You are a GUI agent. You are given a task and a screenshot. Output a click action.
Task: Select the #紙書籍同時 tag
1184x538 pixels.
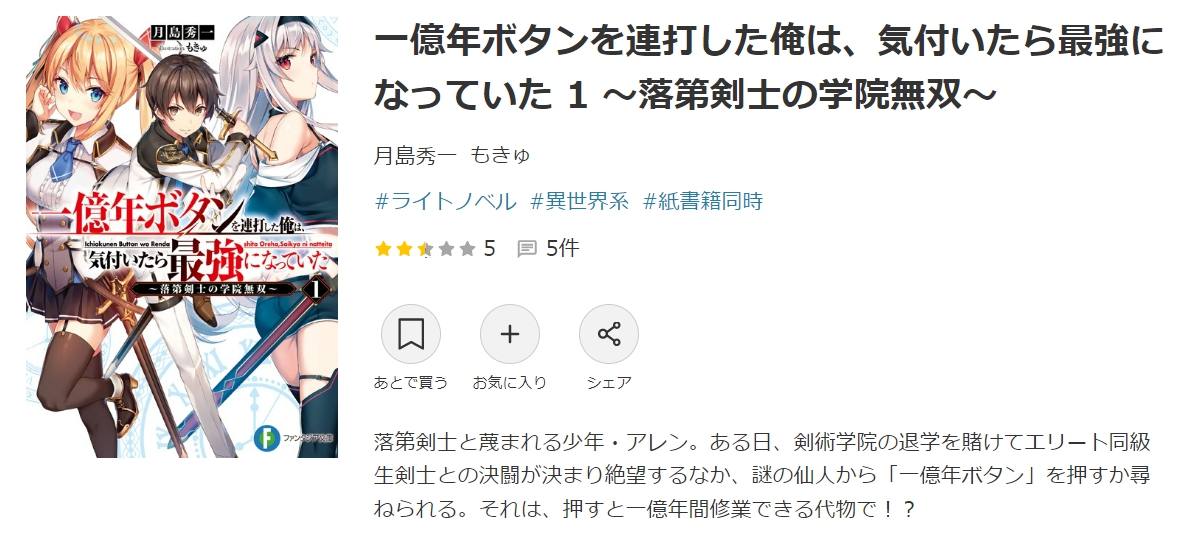point(703,201)
